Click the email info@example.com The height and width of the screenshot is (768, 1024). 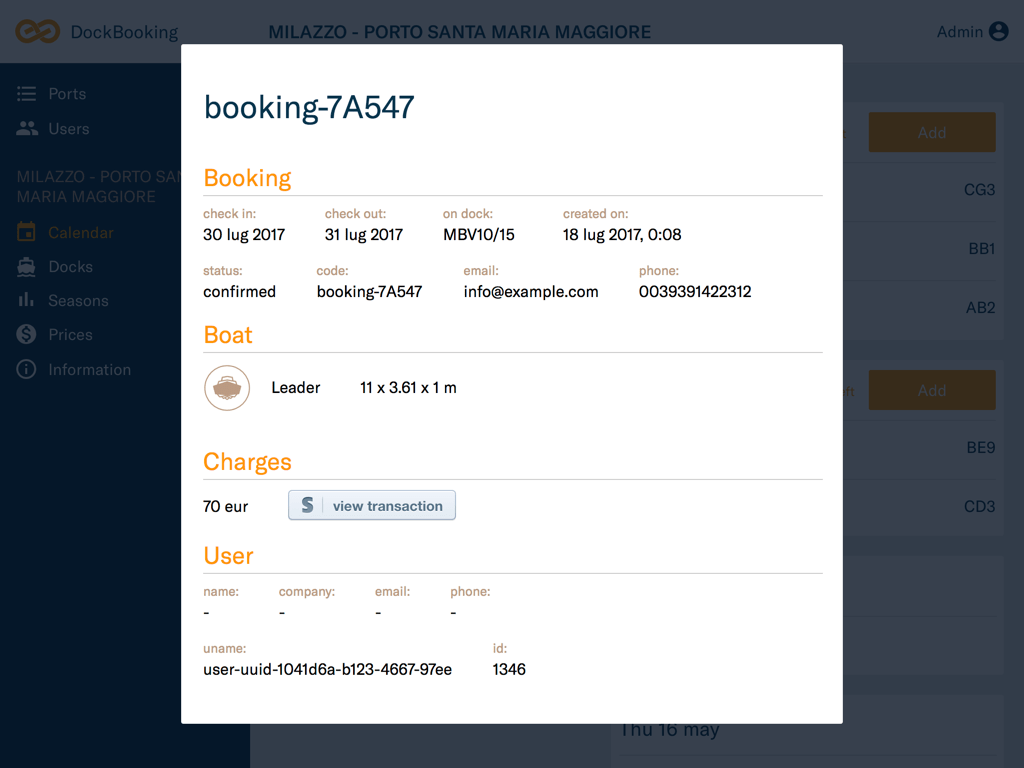click(x=531, y=291)
